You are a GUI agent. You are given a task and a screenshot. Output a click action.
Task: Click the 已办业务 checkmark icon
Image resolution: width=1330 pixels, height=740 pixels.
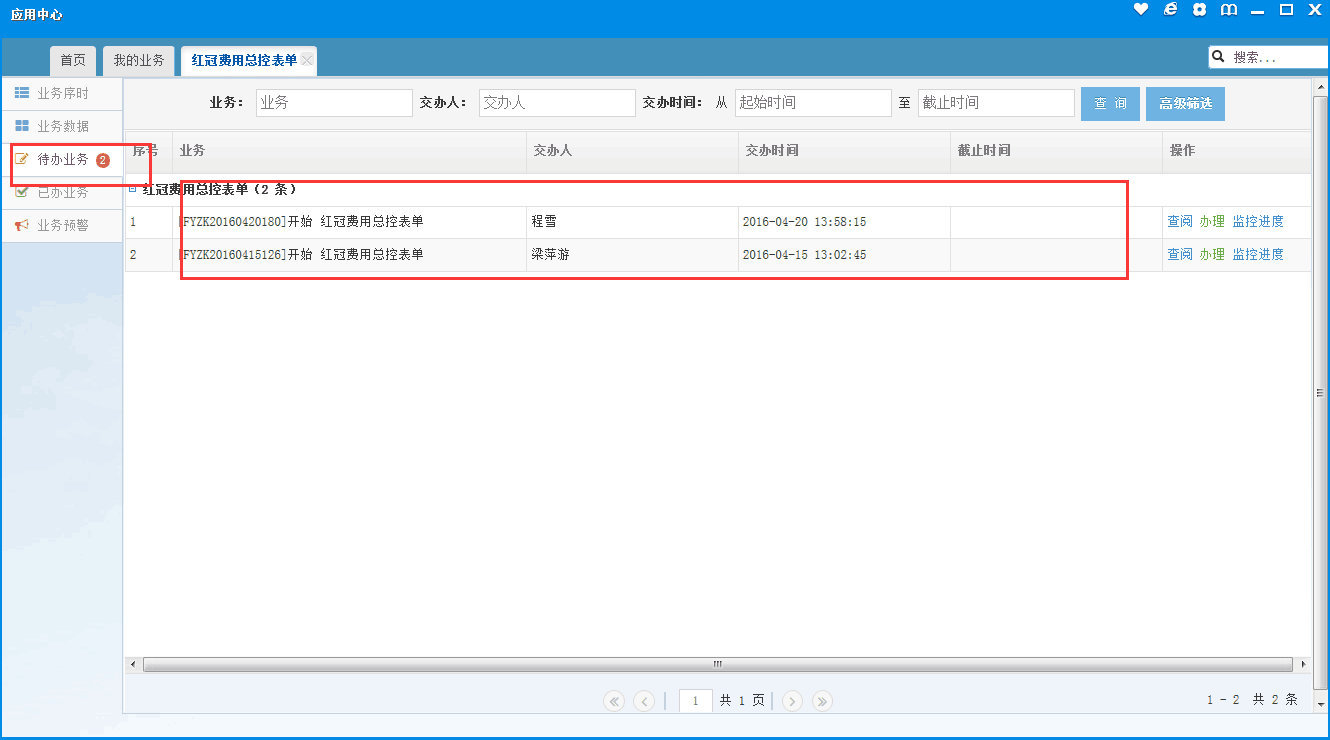pos(22,192)
